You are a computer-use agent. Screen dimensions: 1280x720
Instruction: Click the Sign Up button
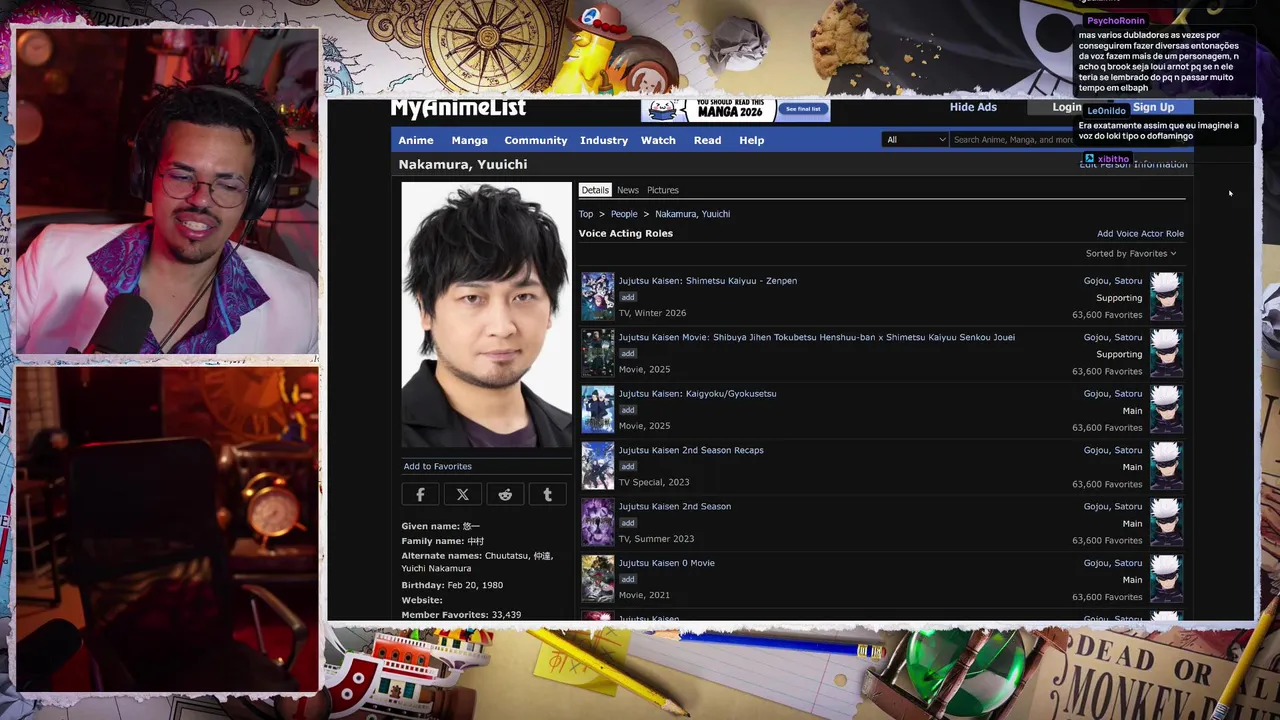coord(1154,107)
